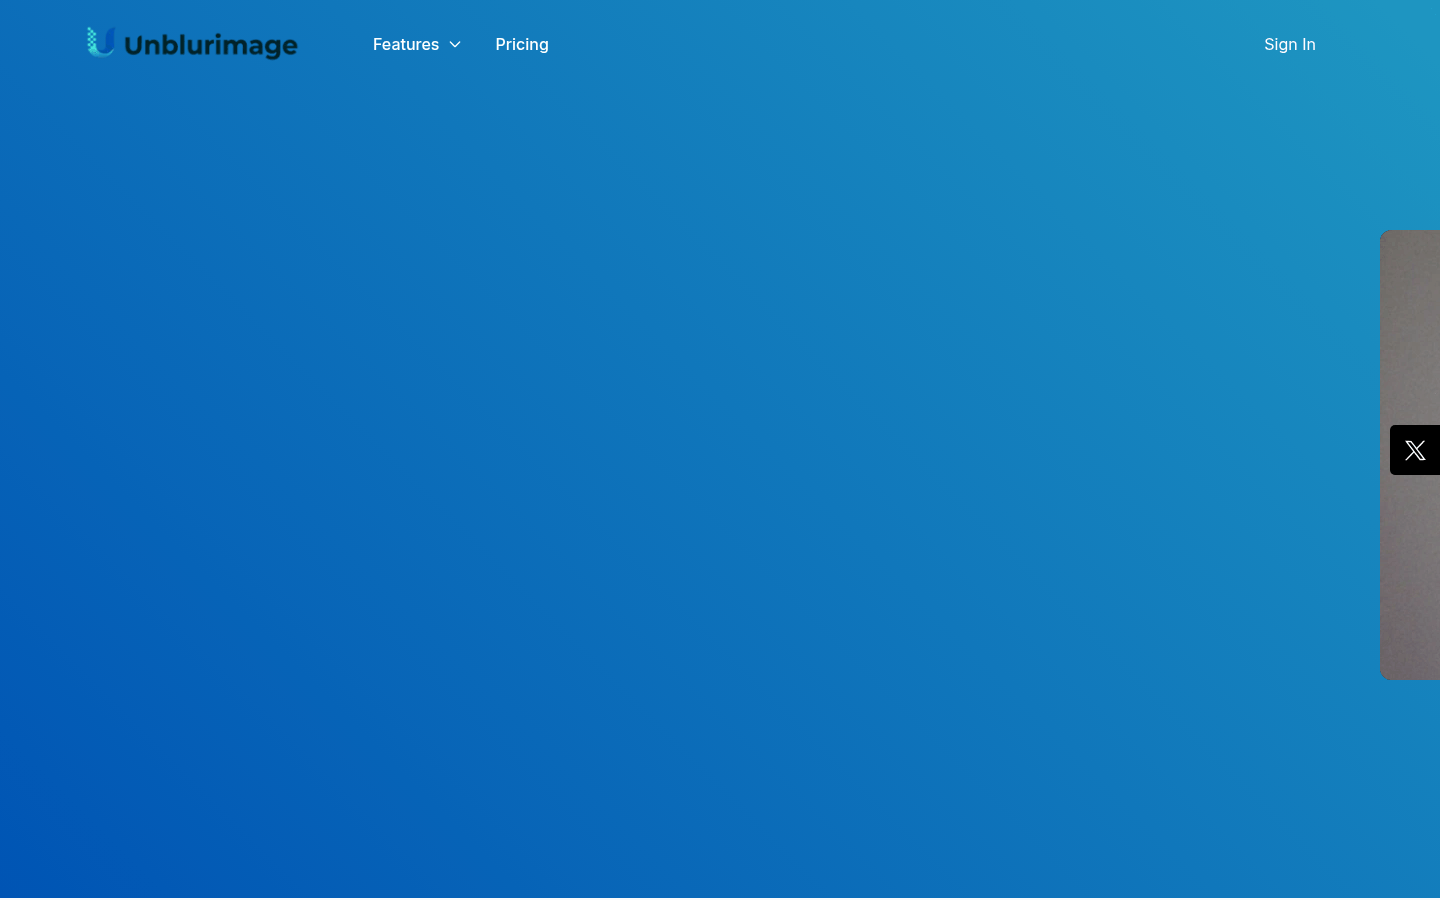Open Pricing from the top navigation bar
The width and height of the screenshot is (1440, 900).
coord(521,44)
